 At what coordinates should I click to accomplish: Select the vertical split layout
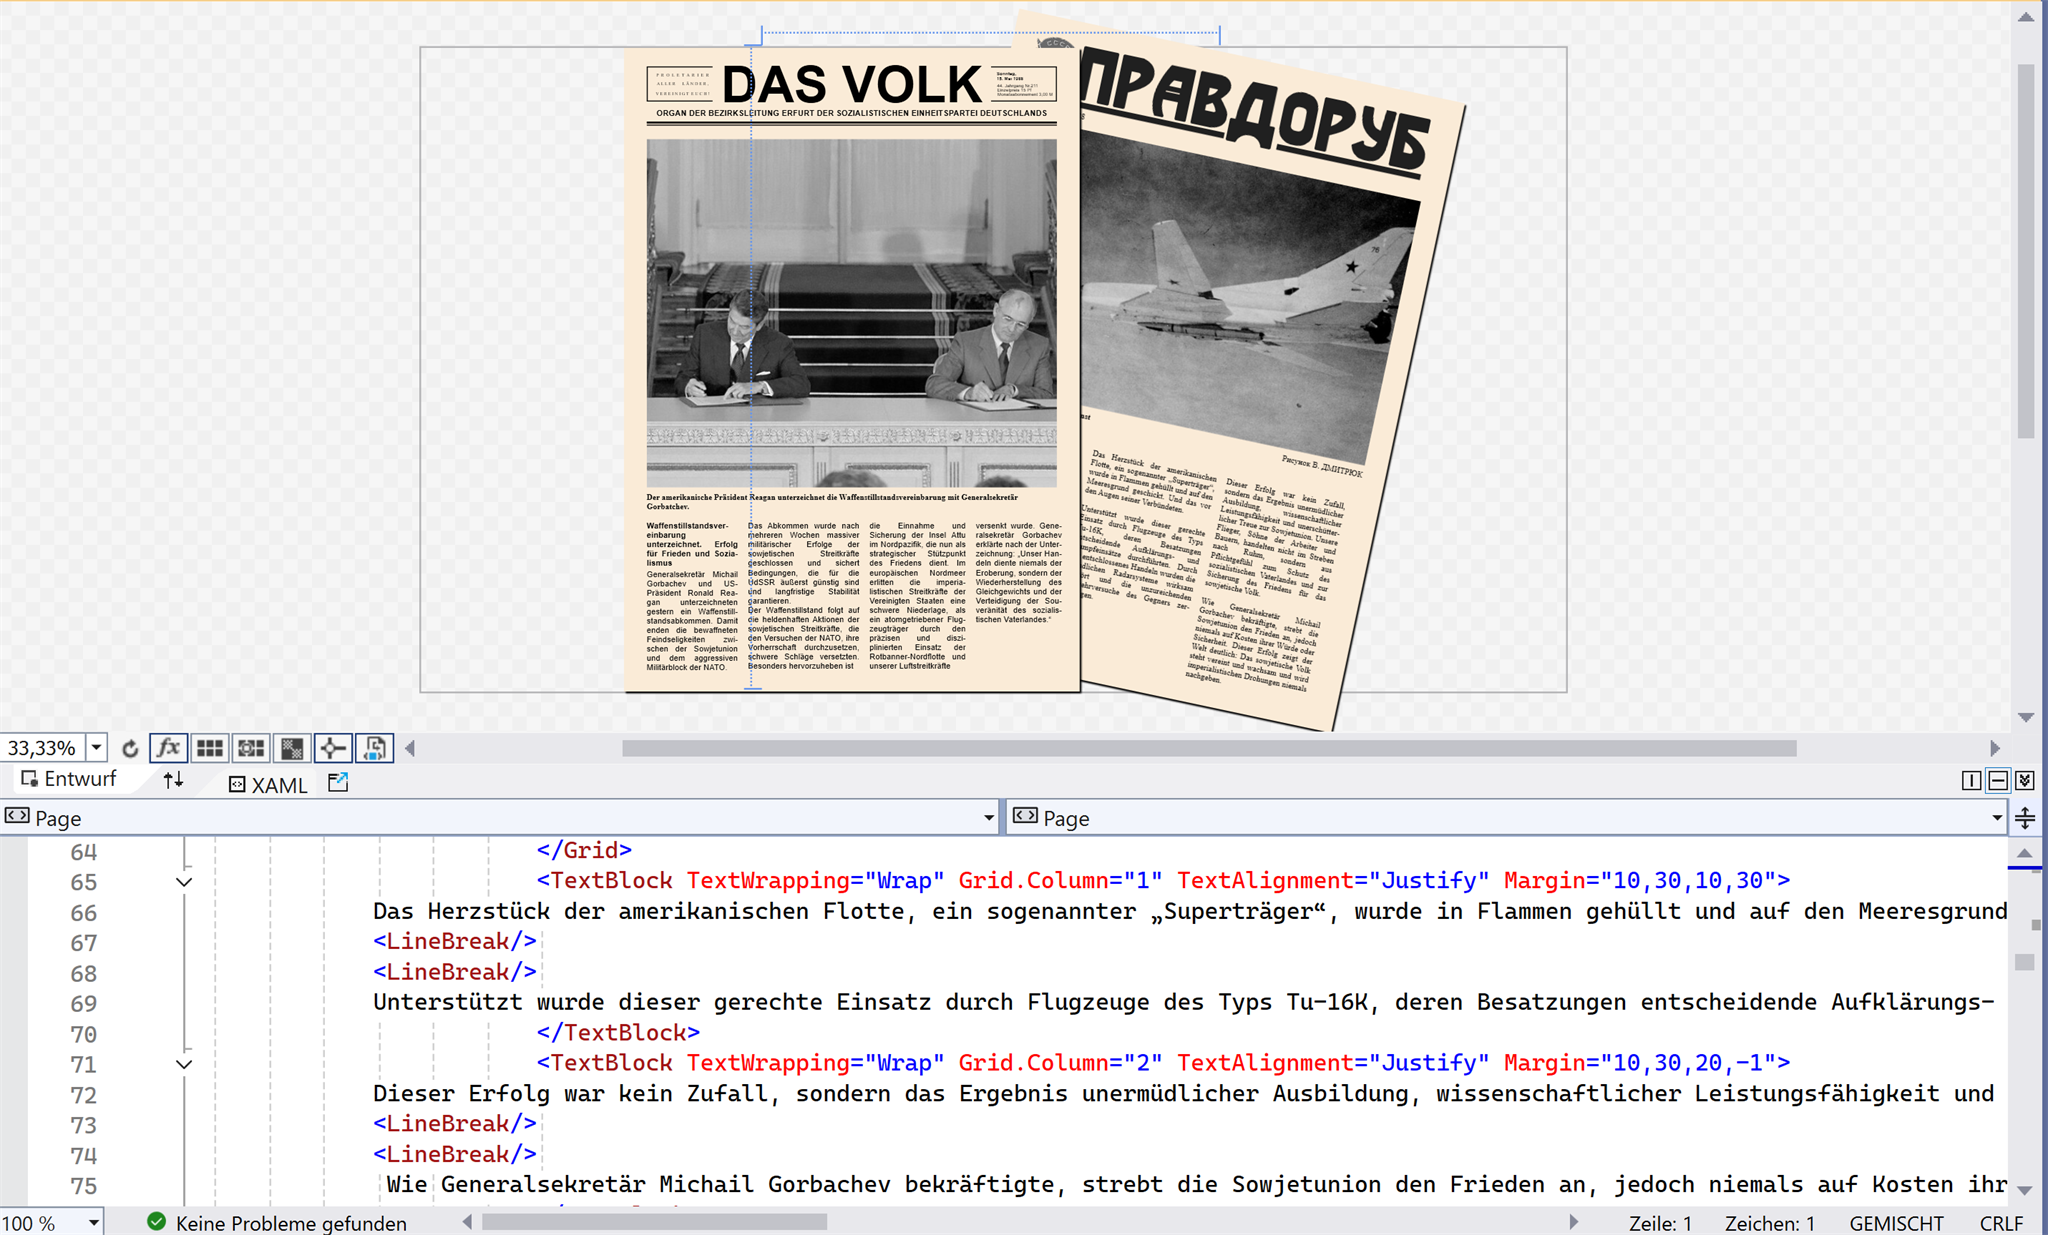tap(1971, 781)
